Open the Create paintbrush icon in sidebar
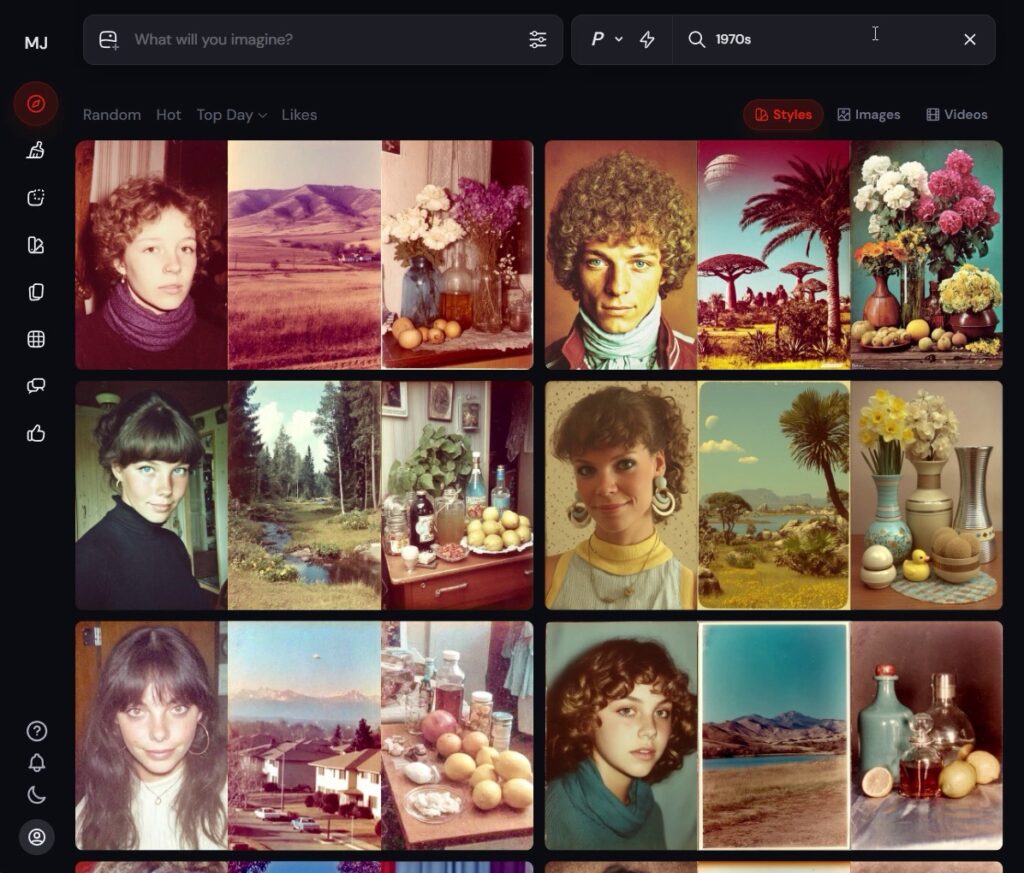Screen dimensions: 1024x873 coord(36,151)
